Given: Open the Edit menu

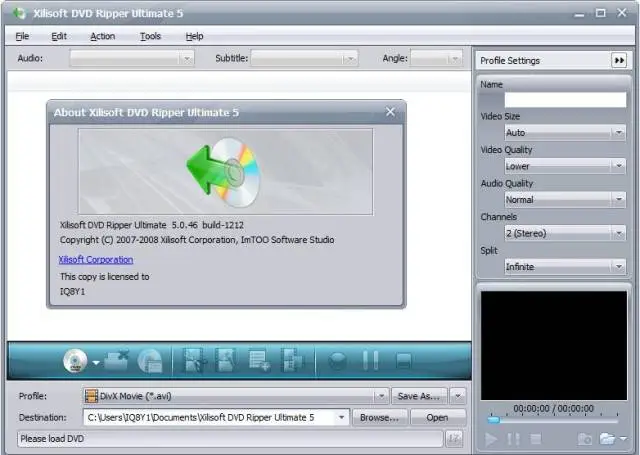Looking at the screenshot, I should [x=59, y=36].
